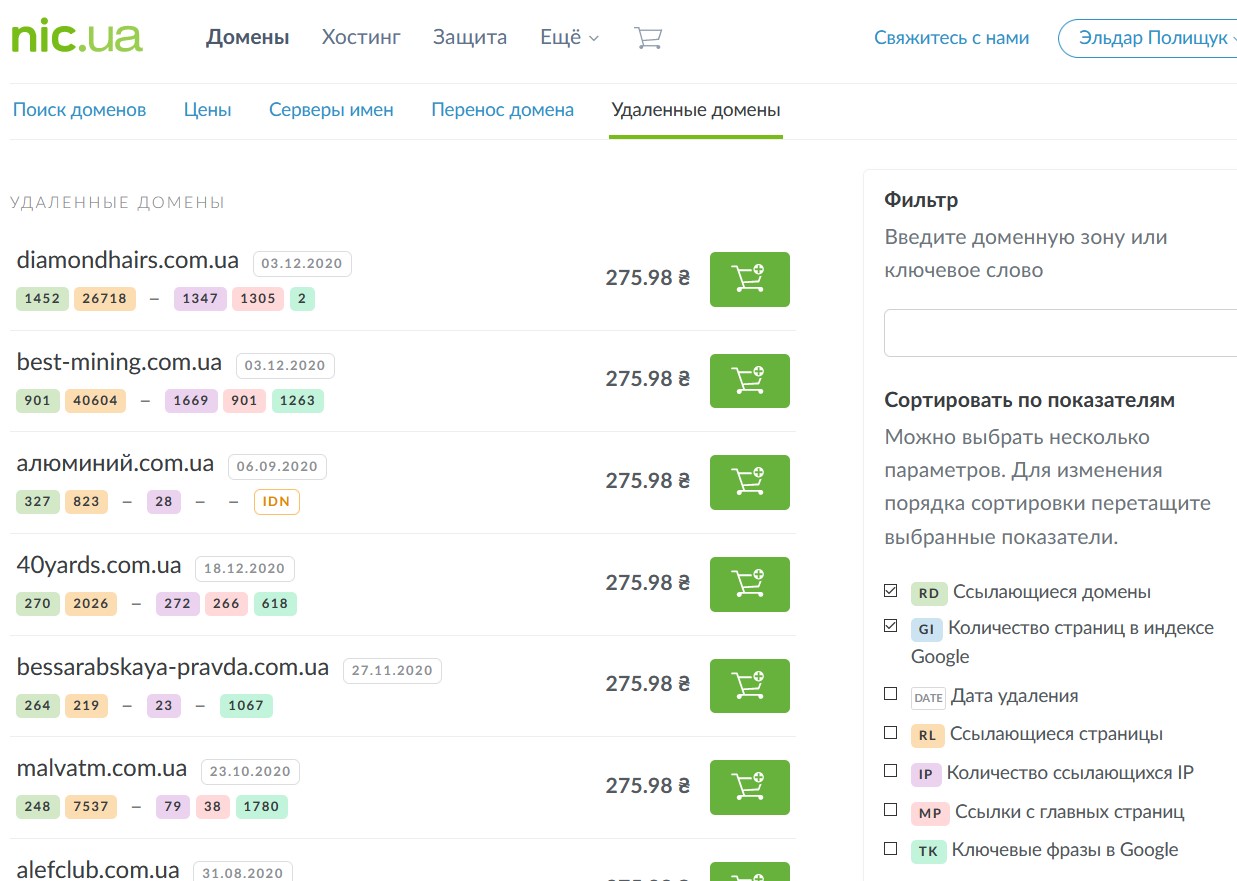Add diamondhairs.com.ua to cart
Viewport: 1237px width, 881px height.
749,279
